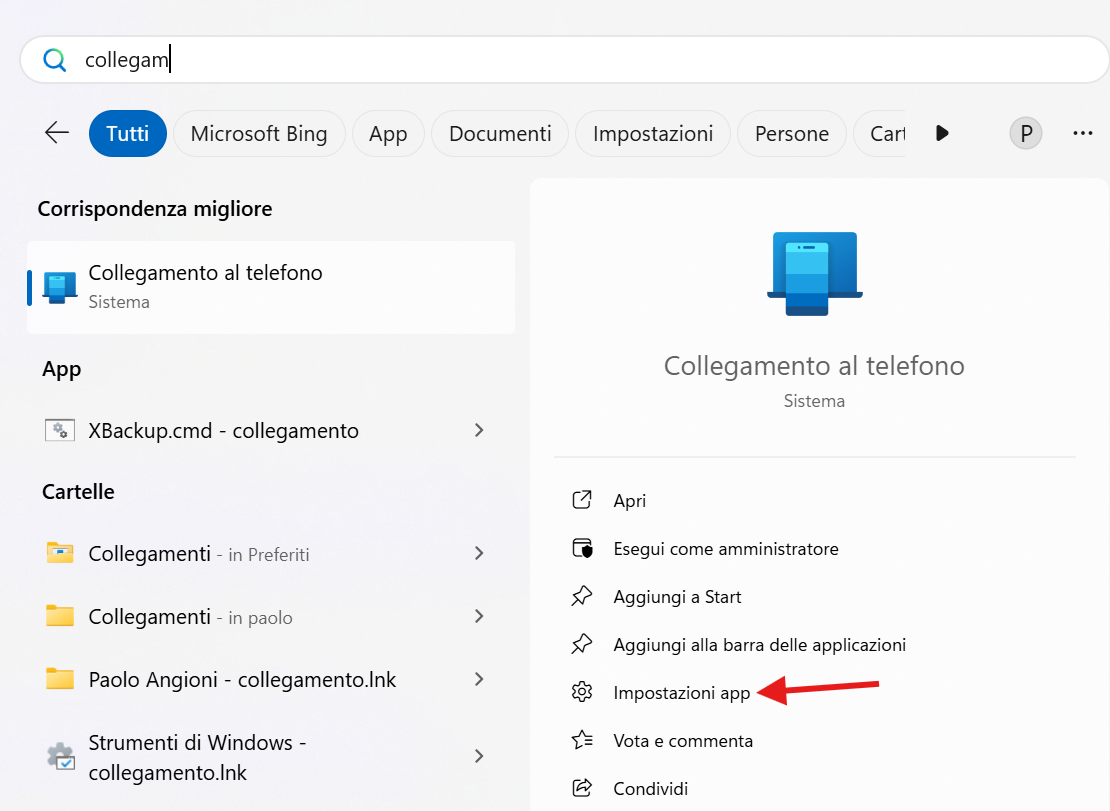Click the pin icon beside Aggiungi a Start
1110x811 pixels.
582,596
